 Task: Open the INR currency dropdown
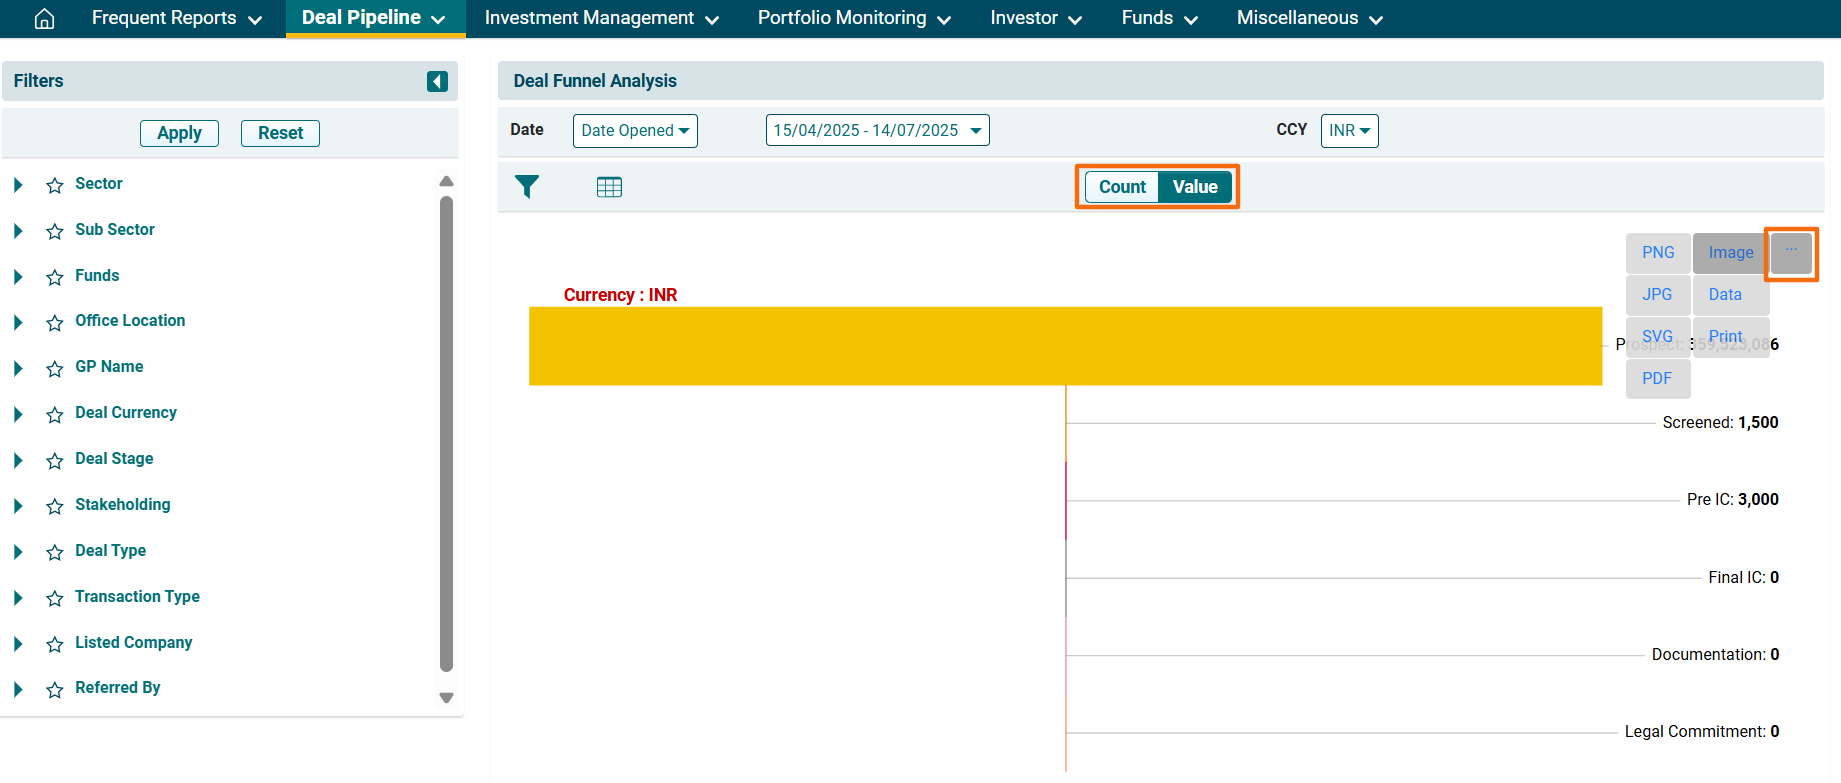point(1349,131)
